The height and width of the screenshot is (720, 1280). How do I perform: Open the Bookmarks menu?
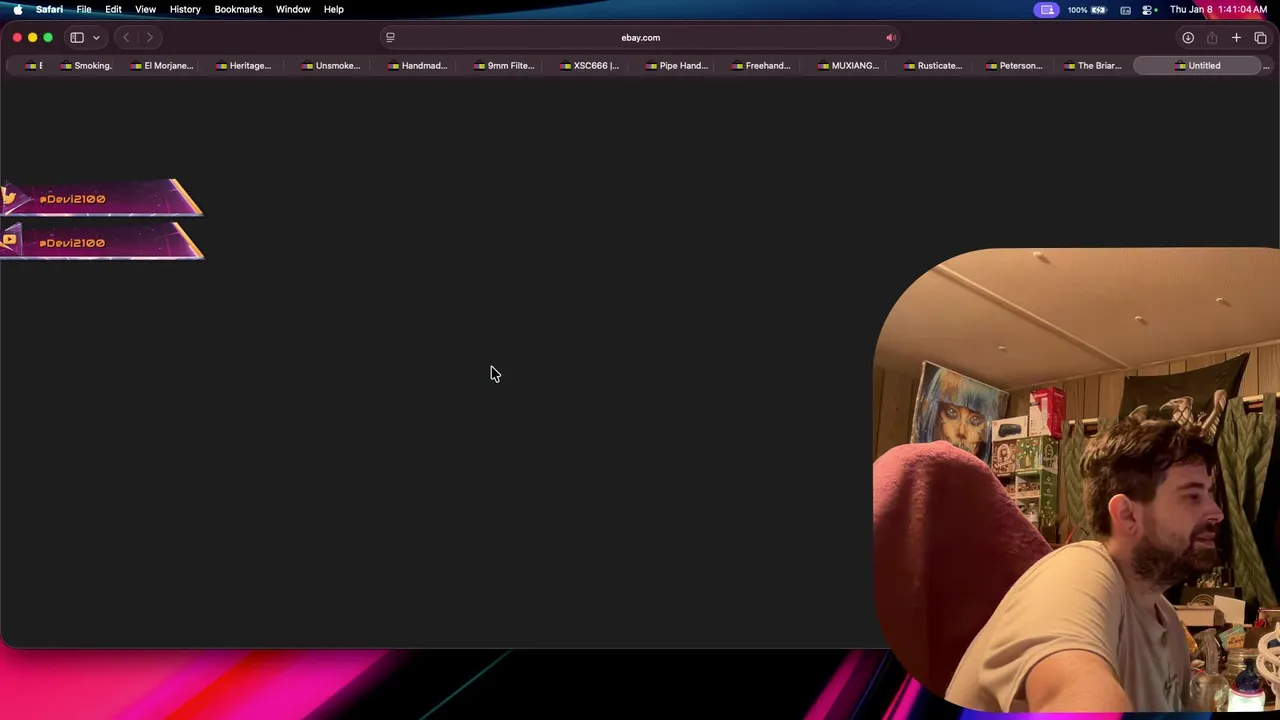coord(238,9)
